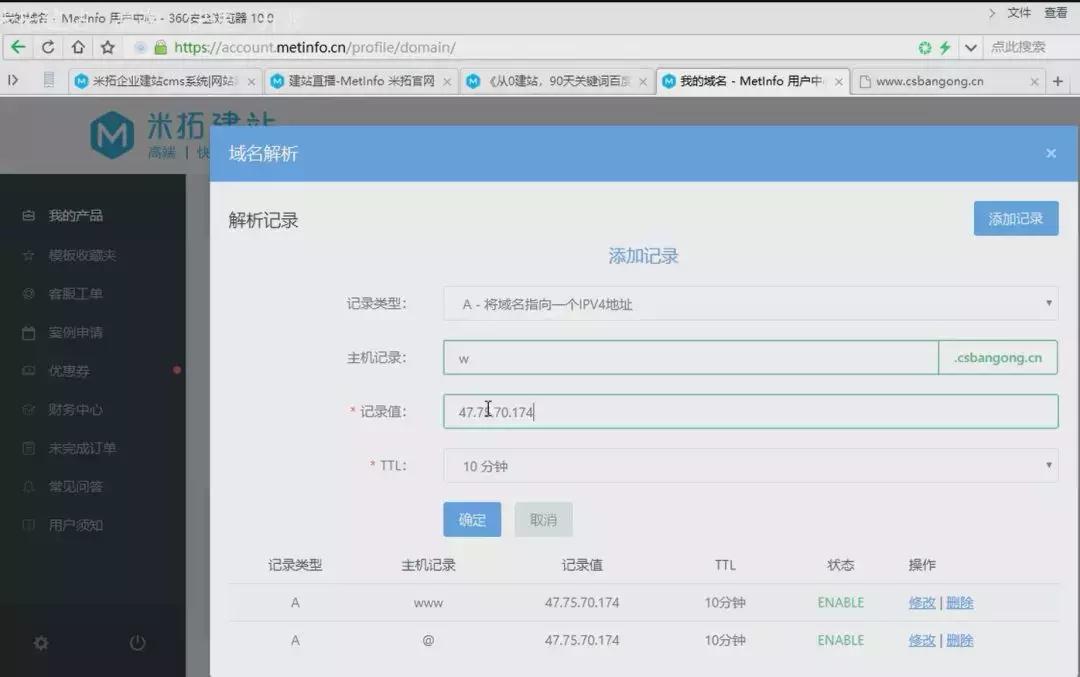Open the 文件 menu at top right
This screenshot has height=677, width=1080.
click(1019, 13)
